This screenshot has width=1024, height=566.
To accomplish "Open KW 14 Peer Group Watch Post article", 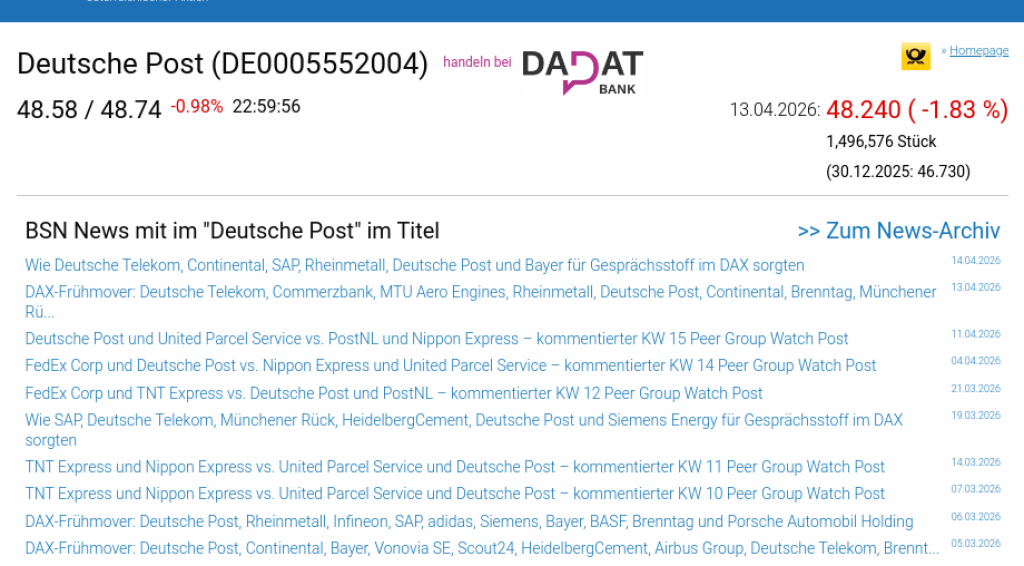I will [451, 365].
